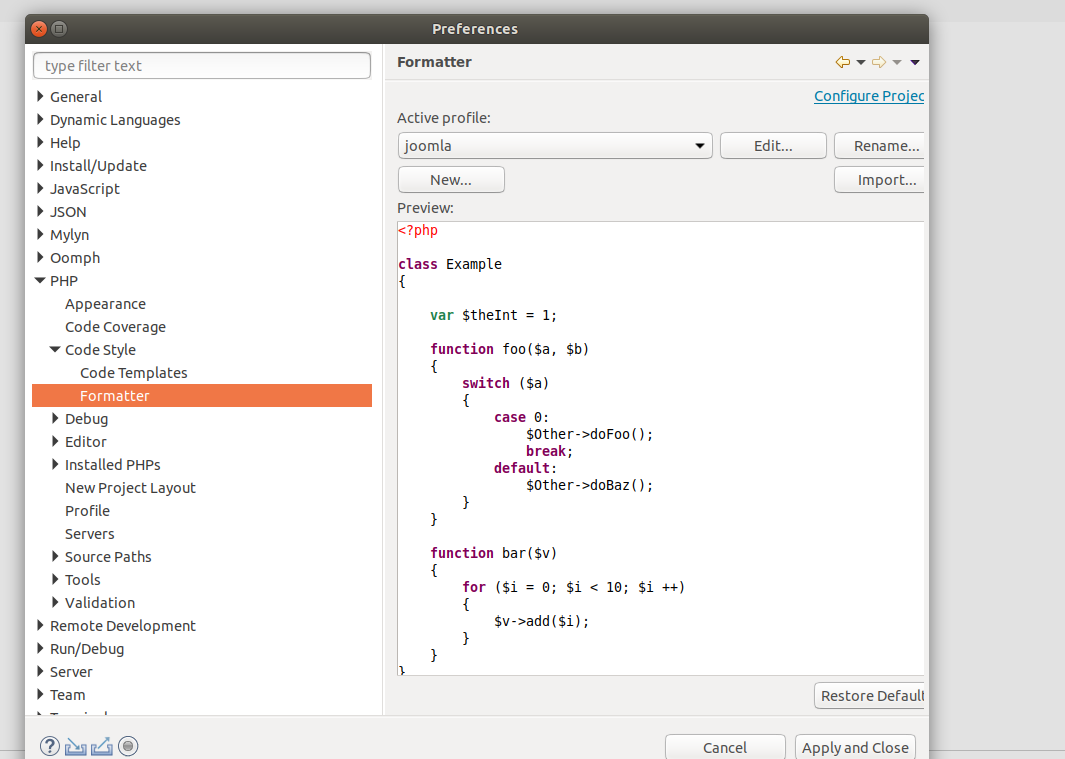
Task: Collapse the Code Style tree node
Action: 55,350
